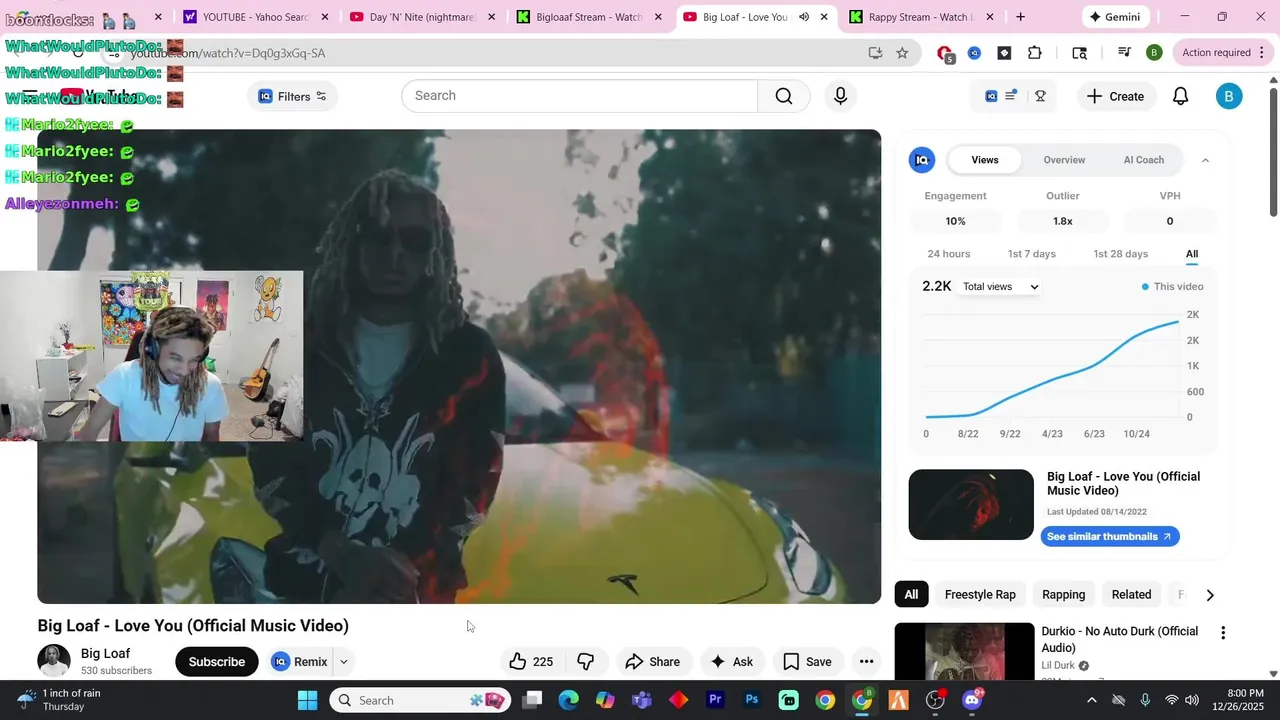1280x720 pixels.
Task: Select the All category chip
Action: tap(911, 595)
